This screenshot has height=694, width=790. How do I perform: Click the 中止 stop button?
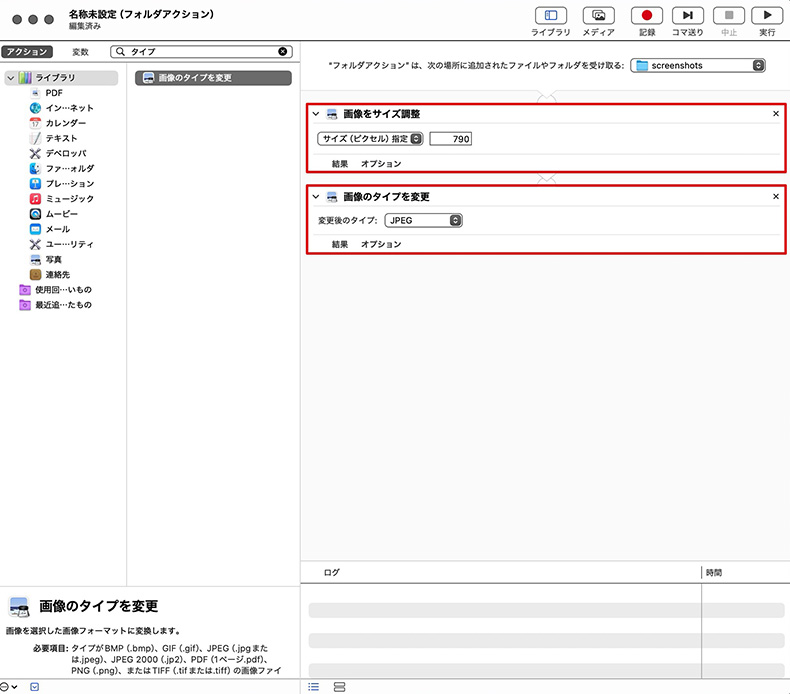(729, 16)
